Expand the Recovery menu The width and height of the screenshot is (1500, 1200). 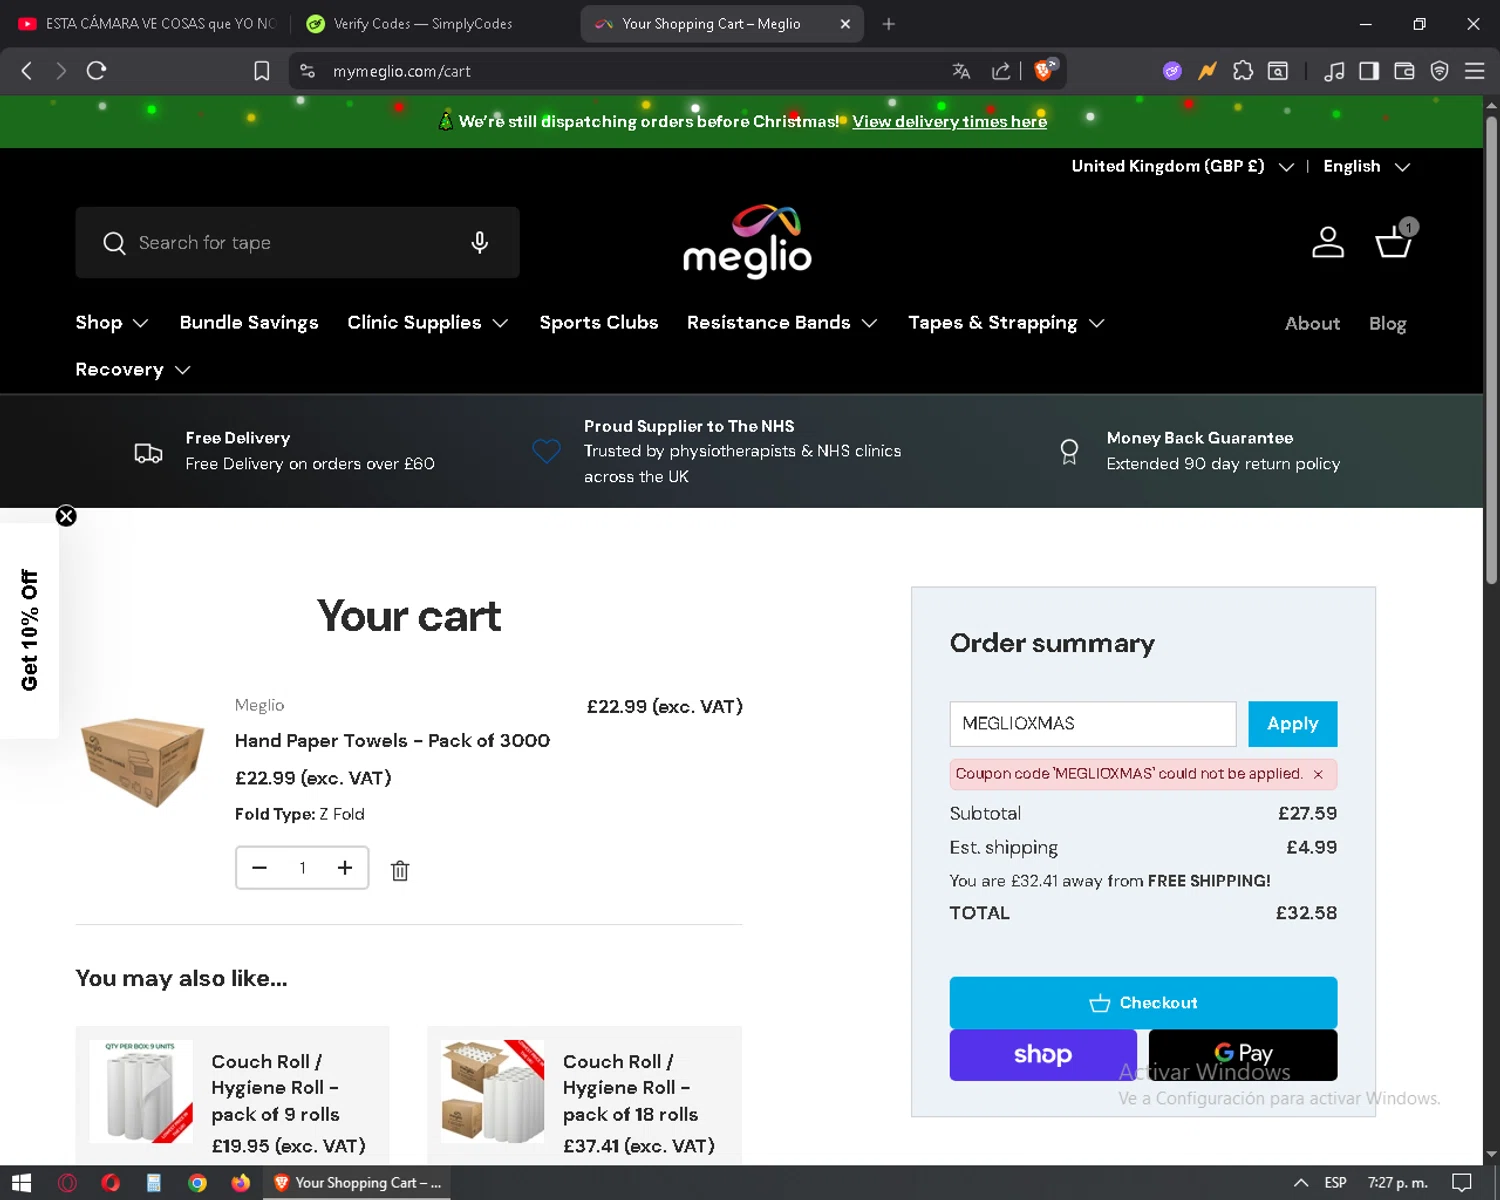(133, 370)
